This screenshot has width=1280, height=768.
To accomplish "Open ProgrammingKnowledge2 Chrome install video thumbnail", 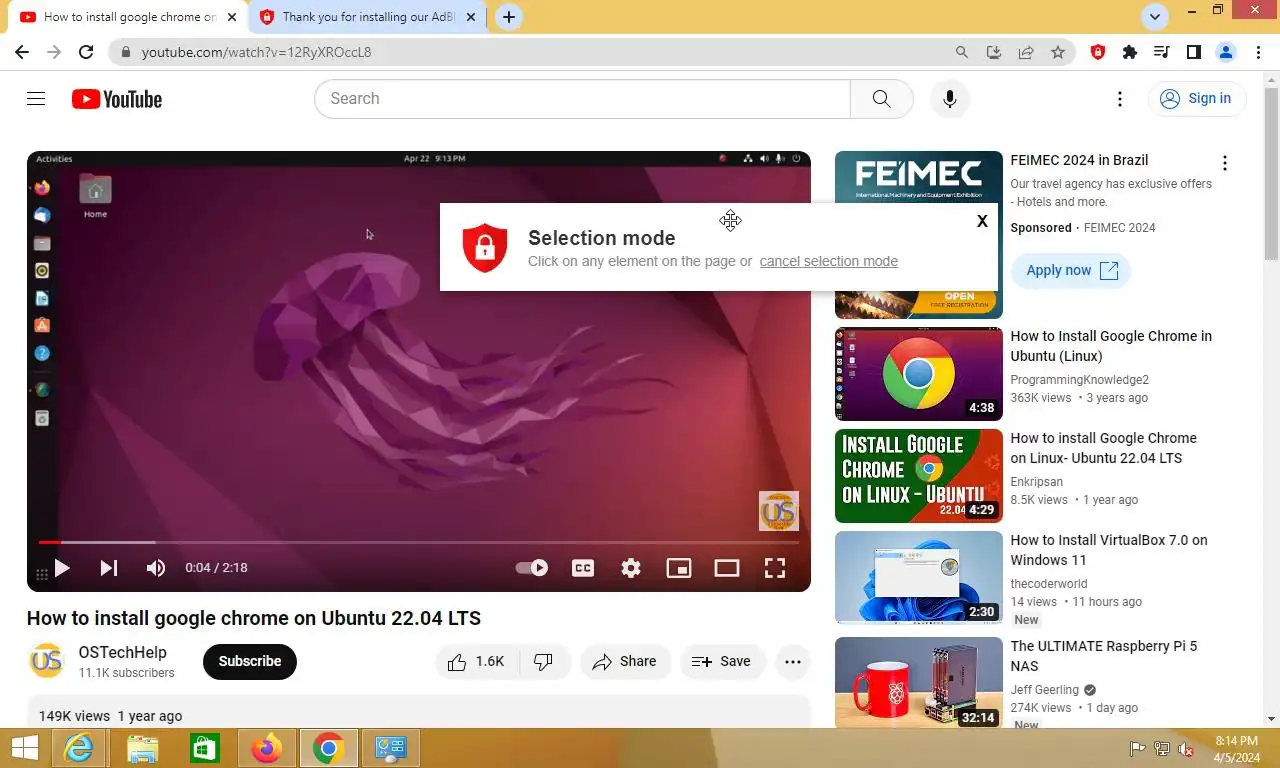I will click(918, 374).
